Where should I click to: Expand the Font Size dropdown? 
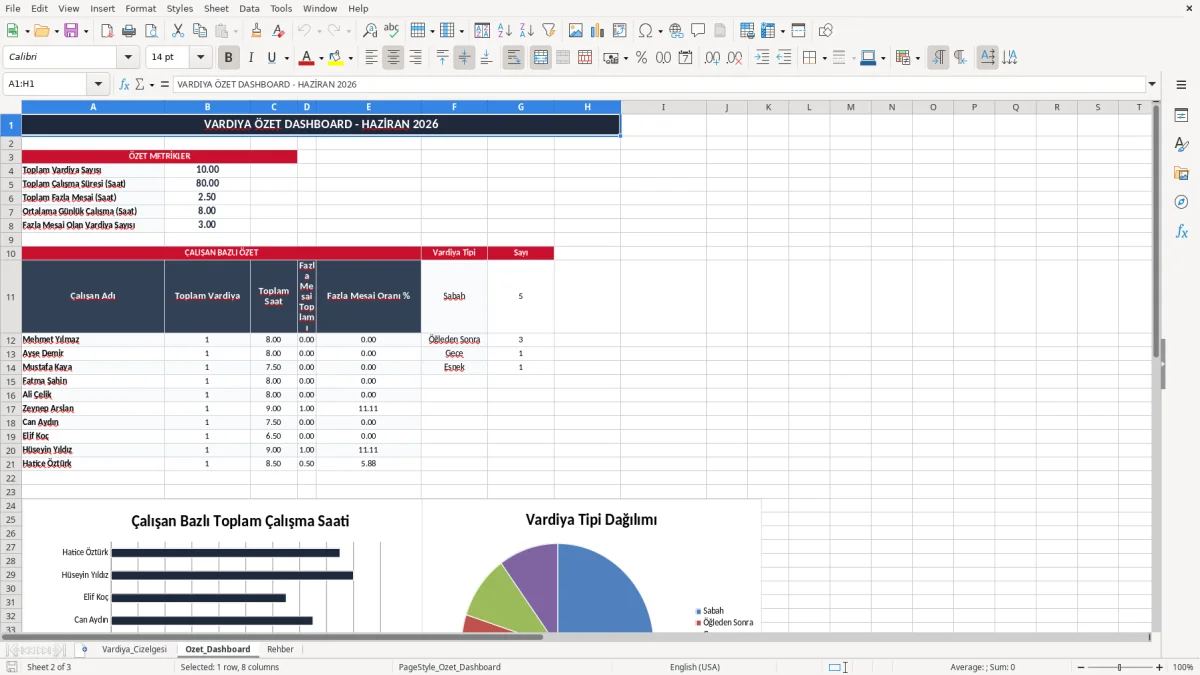(x=201, y=58)
